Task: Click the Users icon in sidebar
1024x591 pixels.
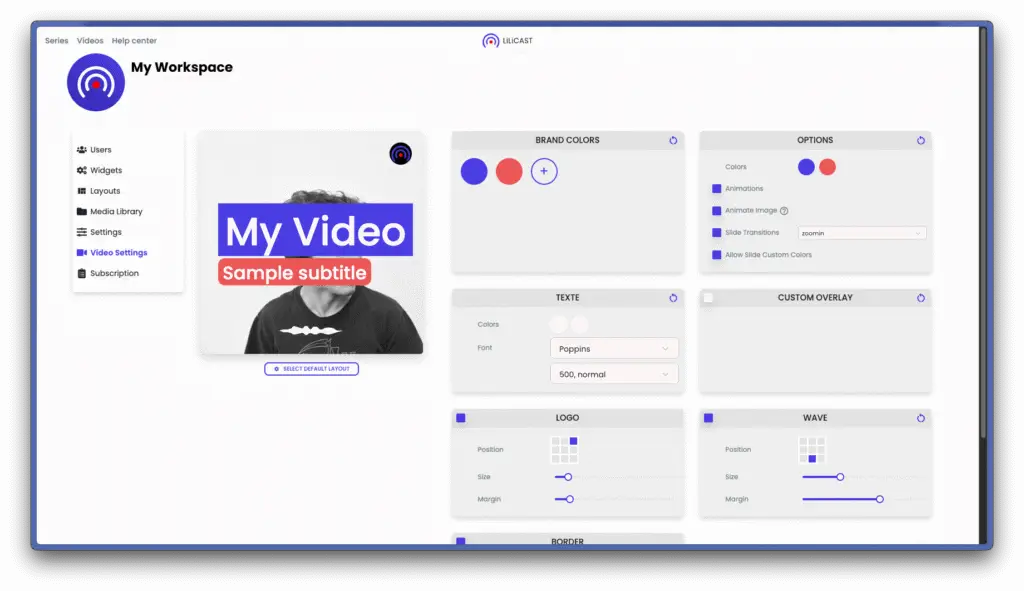Action: point(82,150)
